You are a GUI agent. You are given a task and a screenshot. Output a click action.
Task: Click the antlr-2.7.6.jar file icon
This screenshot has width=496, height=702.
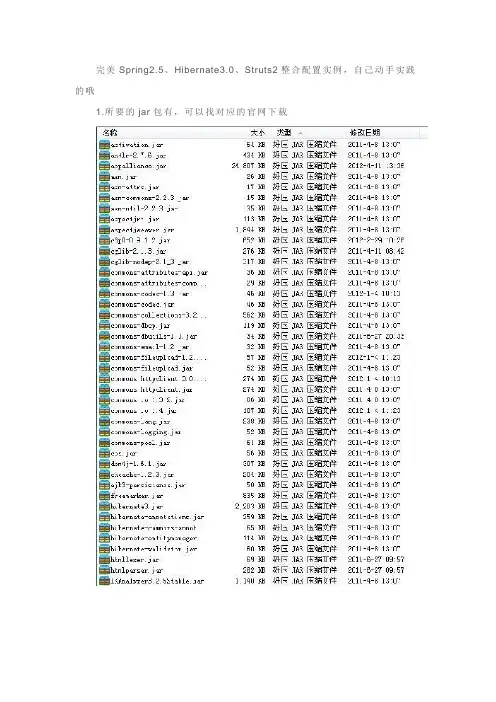[x=104, y=155]
